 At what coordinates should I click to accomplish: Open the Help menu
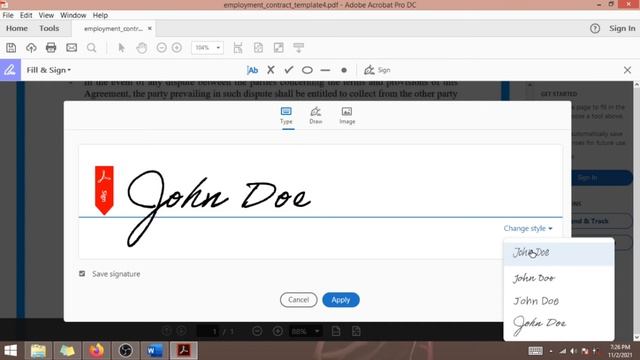pyautogui.click(x=100, y=15)
